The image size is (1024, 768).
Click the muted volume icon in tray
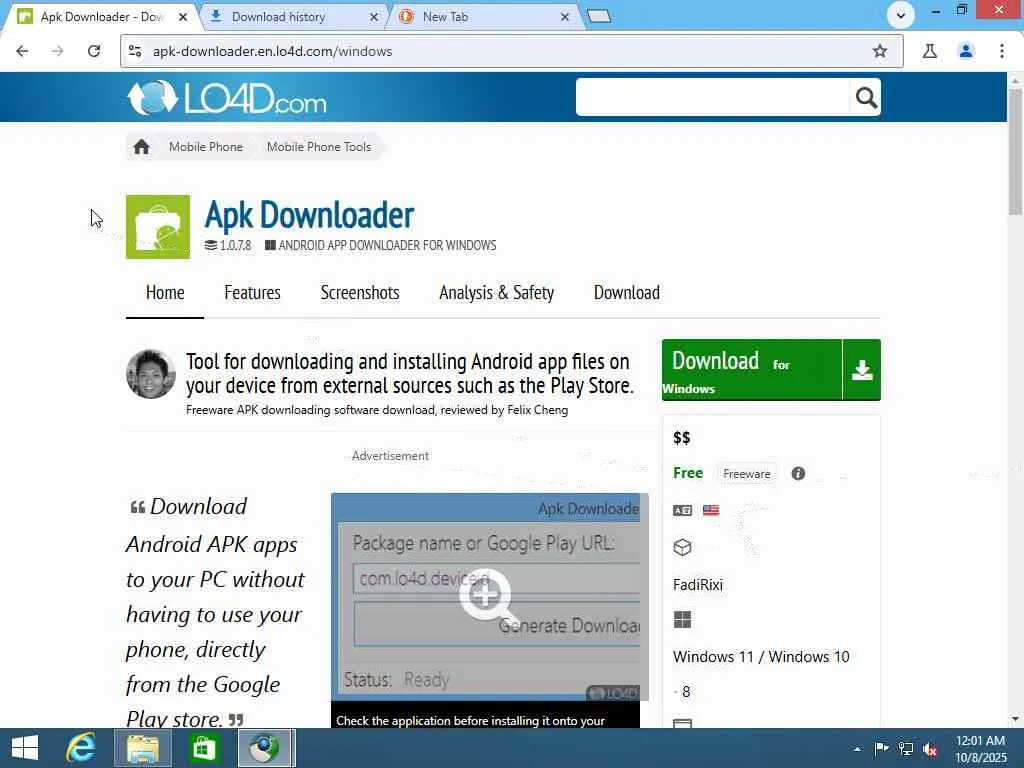(930, 749)
